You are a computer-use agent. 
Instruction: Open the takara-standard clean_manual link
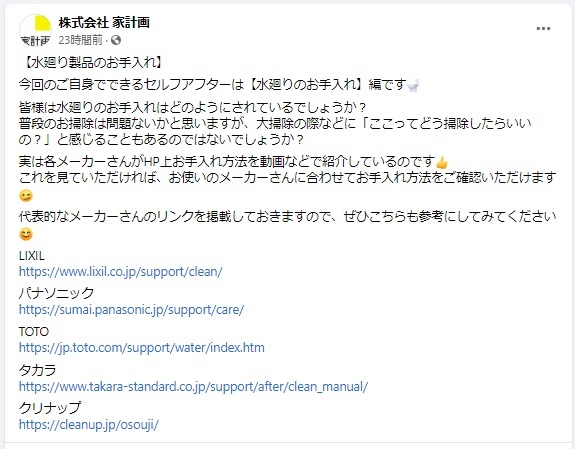point(193,387)
